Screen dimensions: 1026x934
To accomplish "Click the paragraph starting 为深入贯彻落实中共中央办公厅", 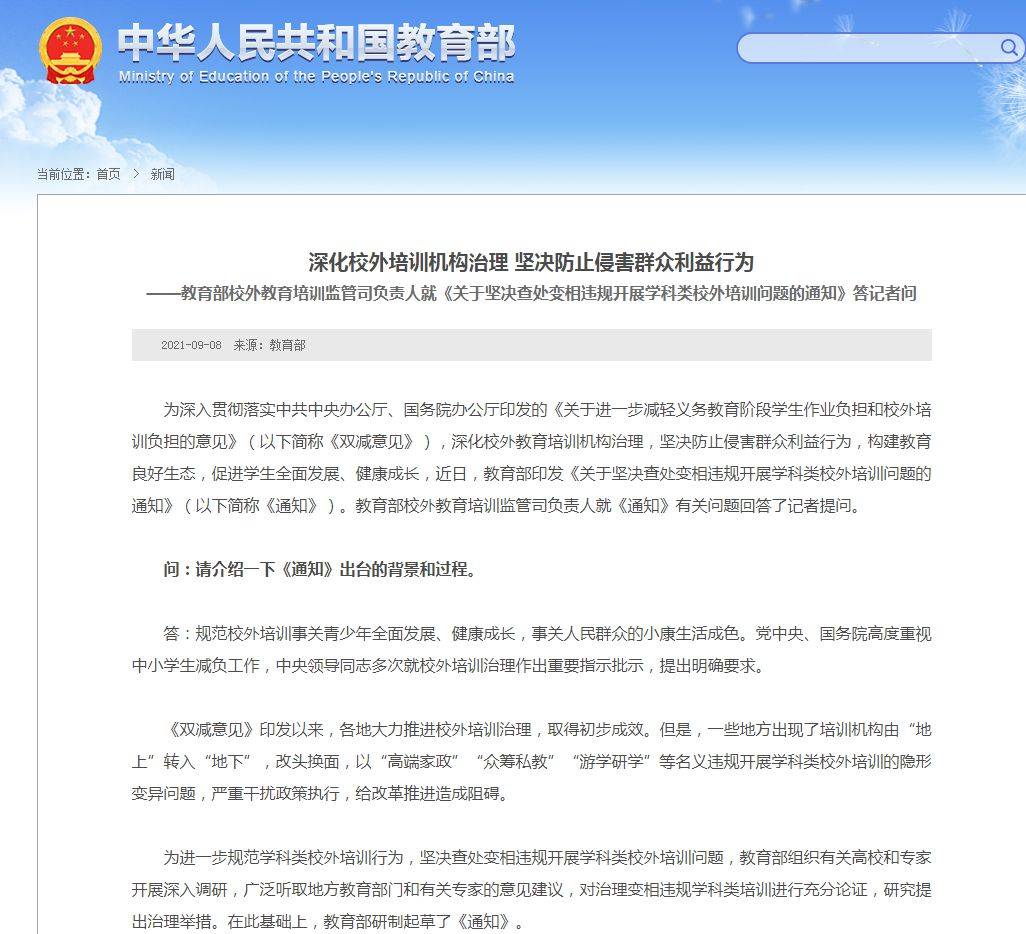I will pyautogui.click(x=531, y=457).
